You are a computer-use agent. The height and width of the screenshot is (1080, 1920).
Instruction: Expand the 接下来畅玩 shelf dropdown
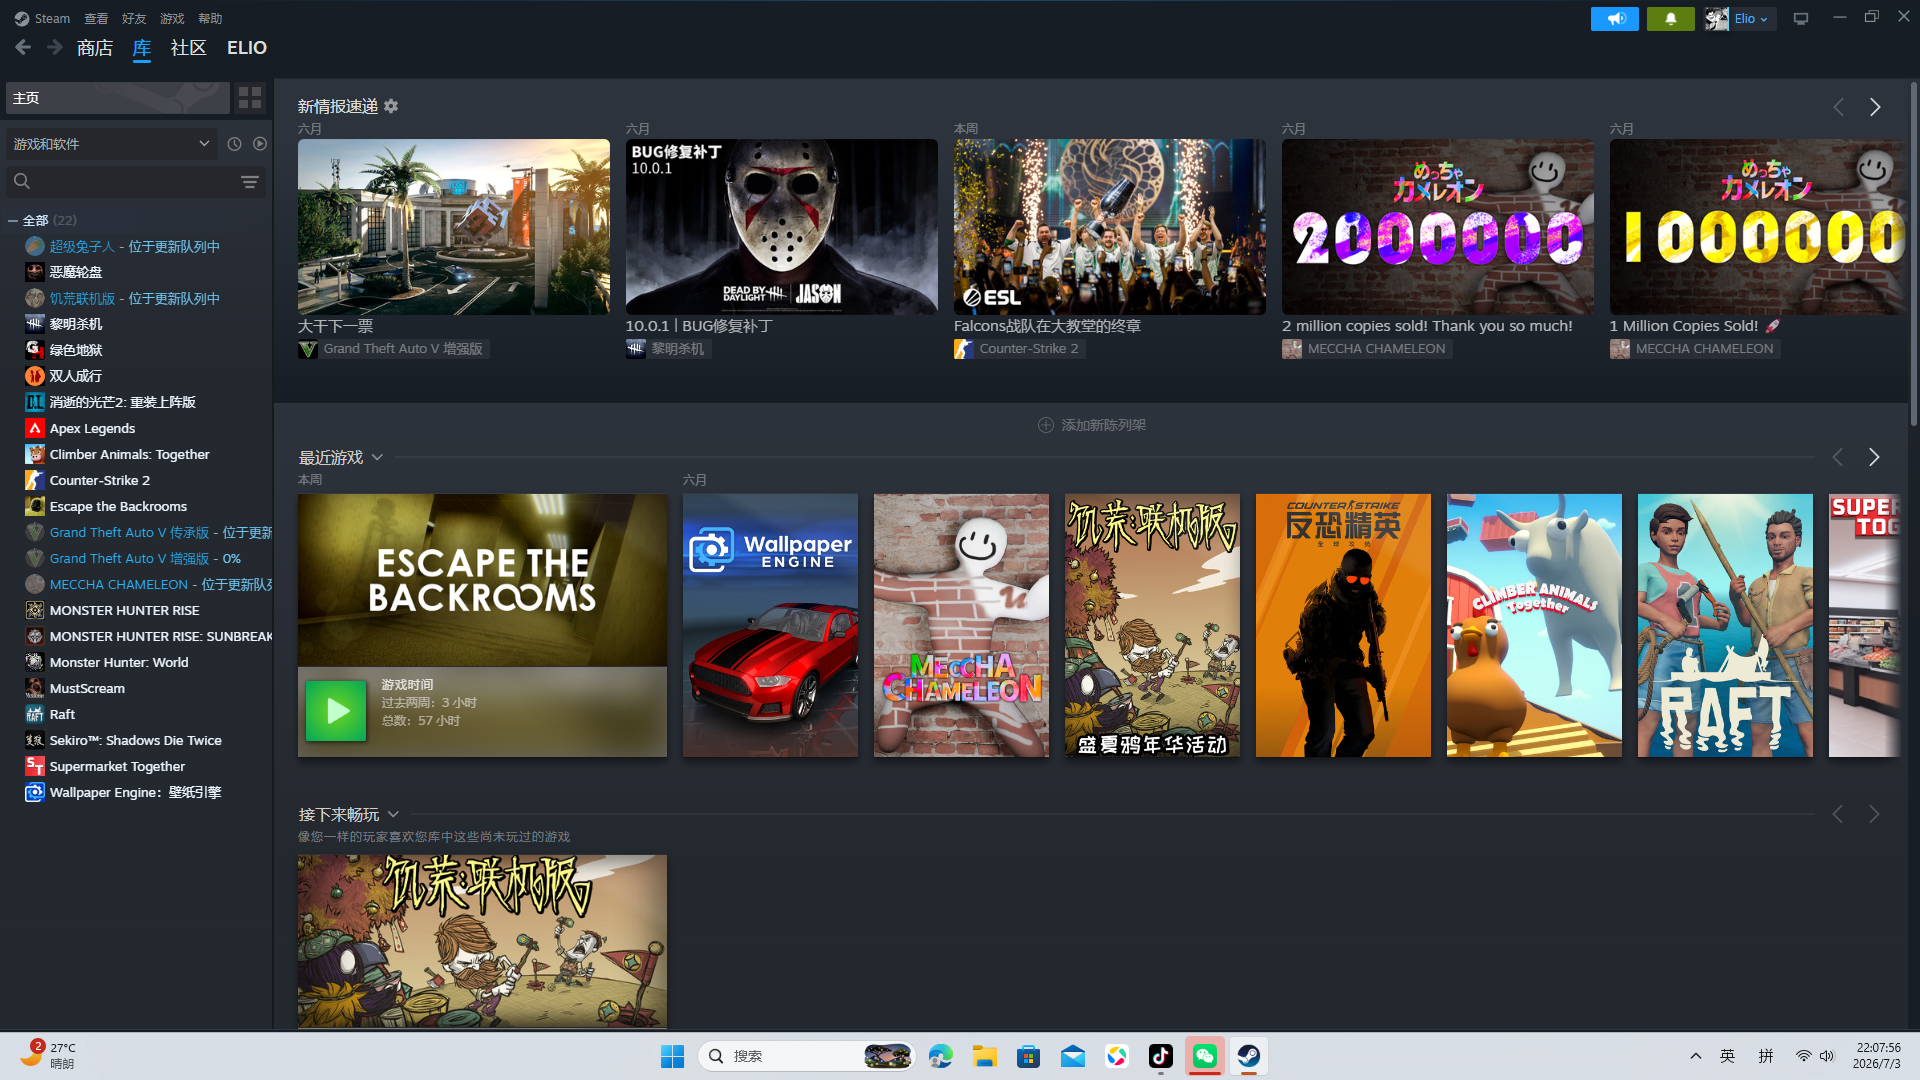[393, 814]
